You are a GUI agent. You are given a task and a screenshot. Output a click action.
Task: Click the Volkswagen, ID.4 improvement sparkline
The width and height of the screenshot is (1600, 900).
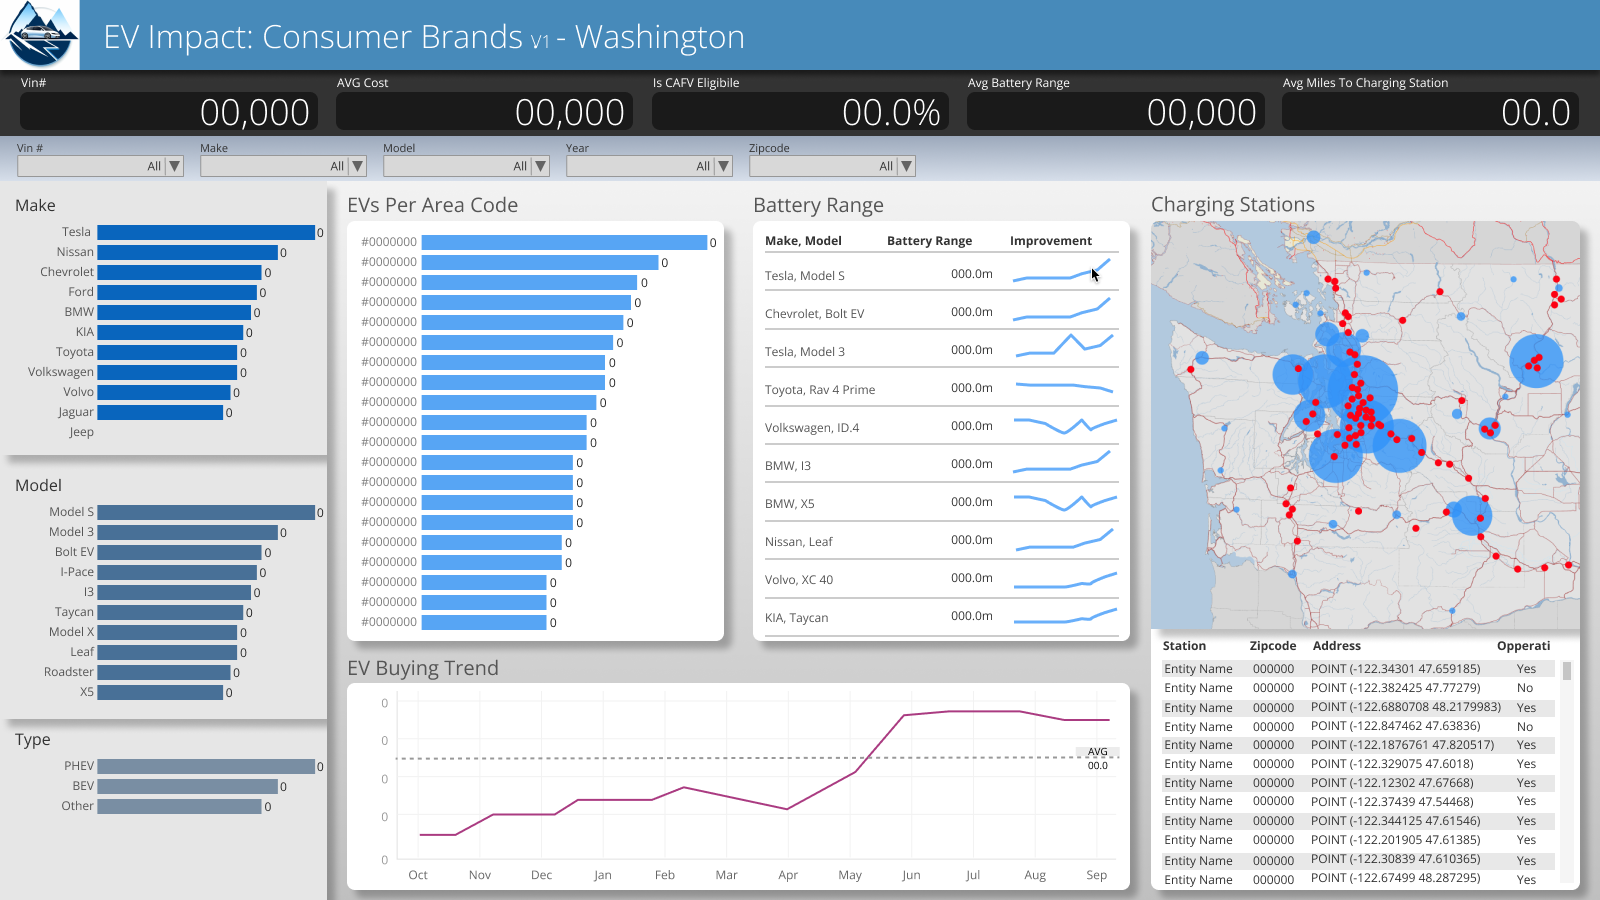pyautogui.click(x=1064, y=426)
